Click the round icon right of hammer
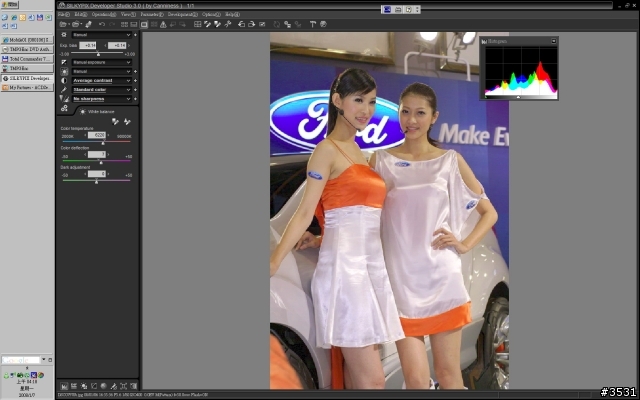The height and width of the screenshot is (400, 640). pyautogui.click(x=323, y=24)
